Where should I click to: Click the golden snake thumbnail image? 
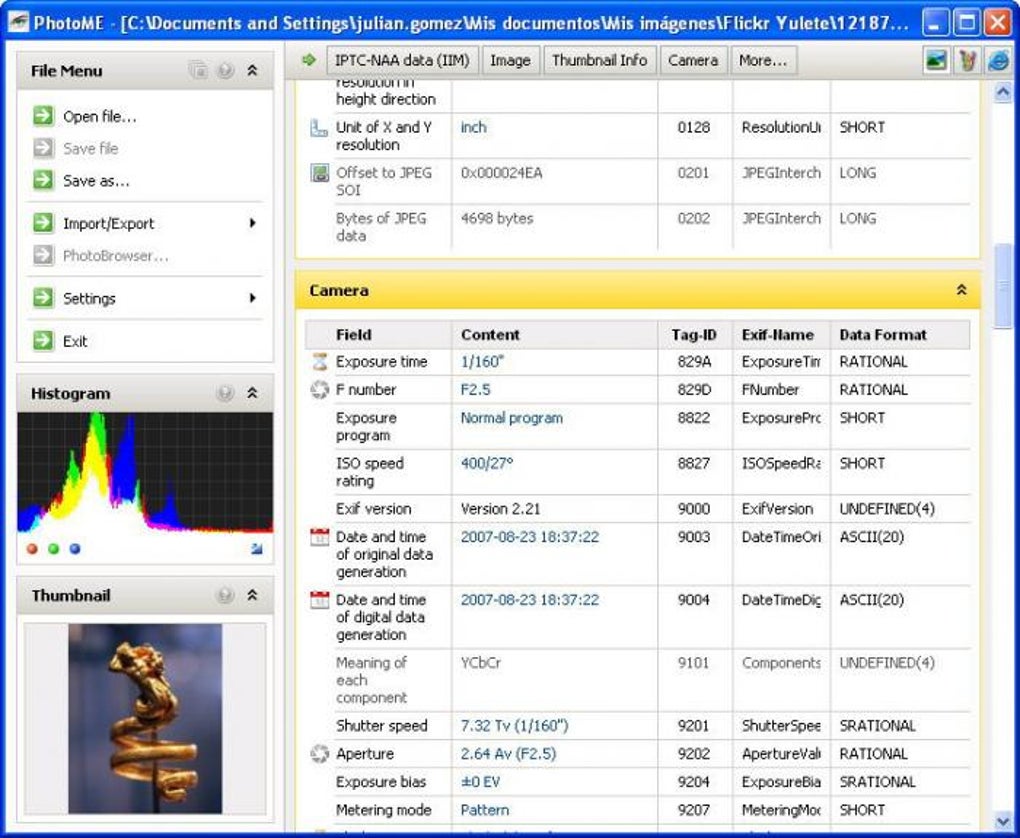[x=145, y=718]
